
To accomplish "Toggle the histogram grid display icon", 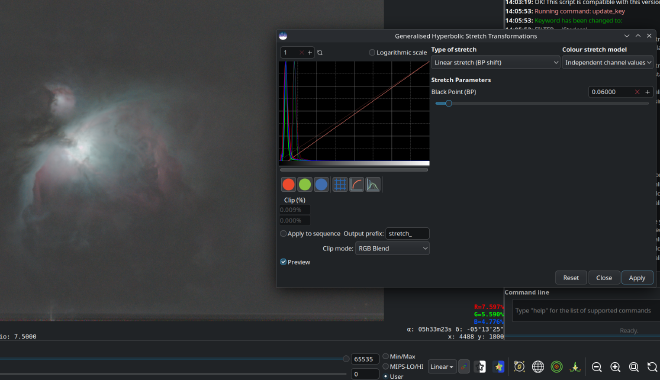I will click(x=340, y=184).
